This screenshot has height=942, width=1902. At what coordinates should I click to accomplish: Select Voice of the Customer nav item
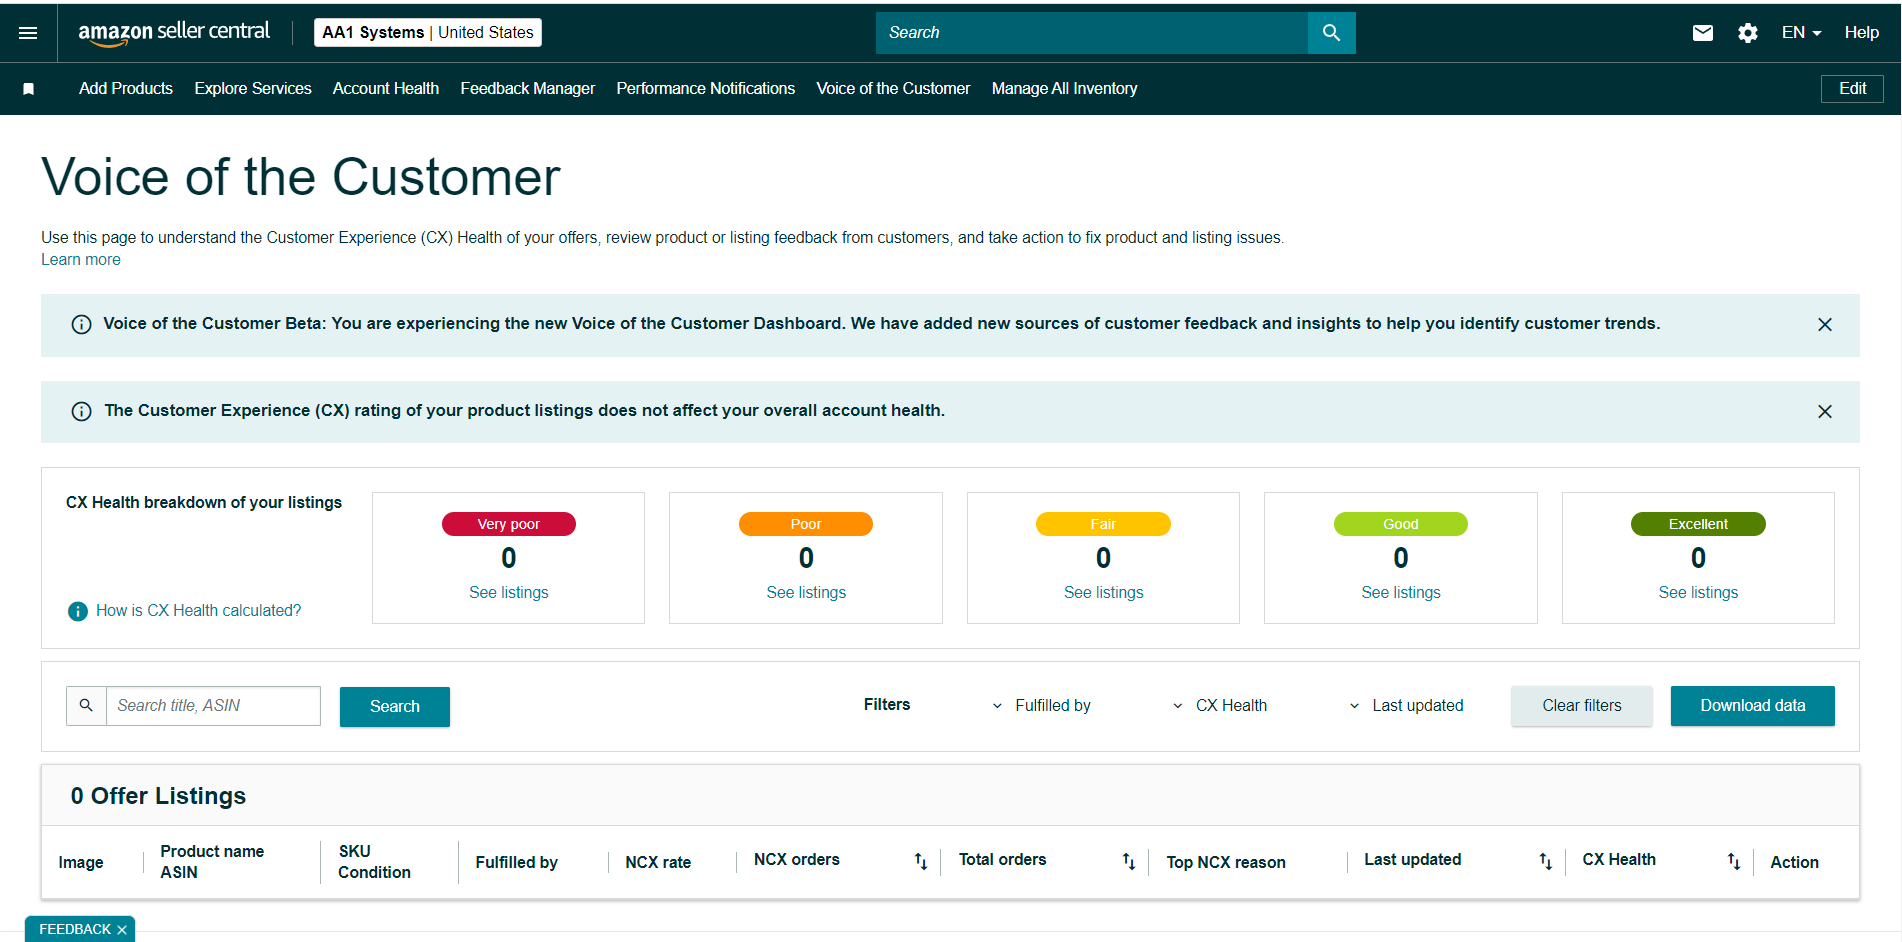tap(893, 89)
